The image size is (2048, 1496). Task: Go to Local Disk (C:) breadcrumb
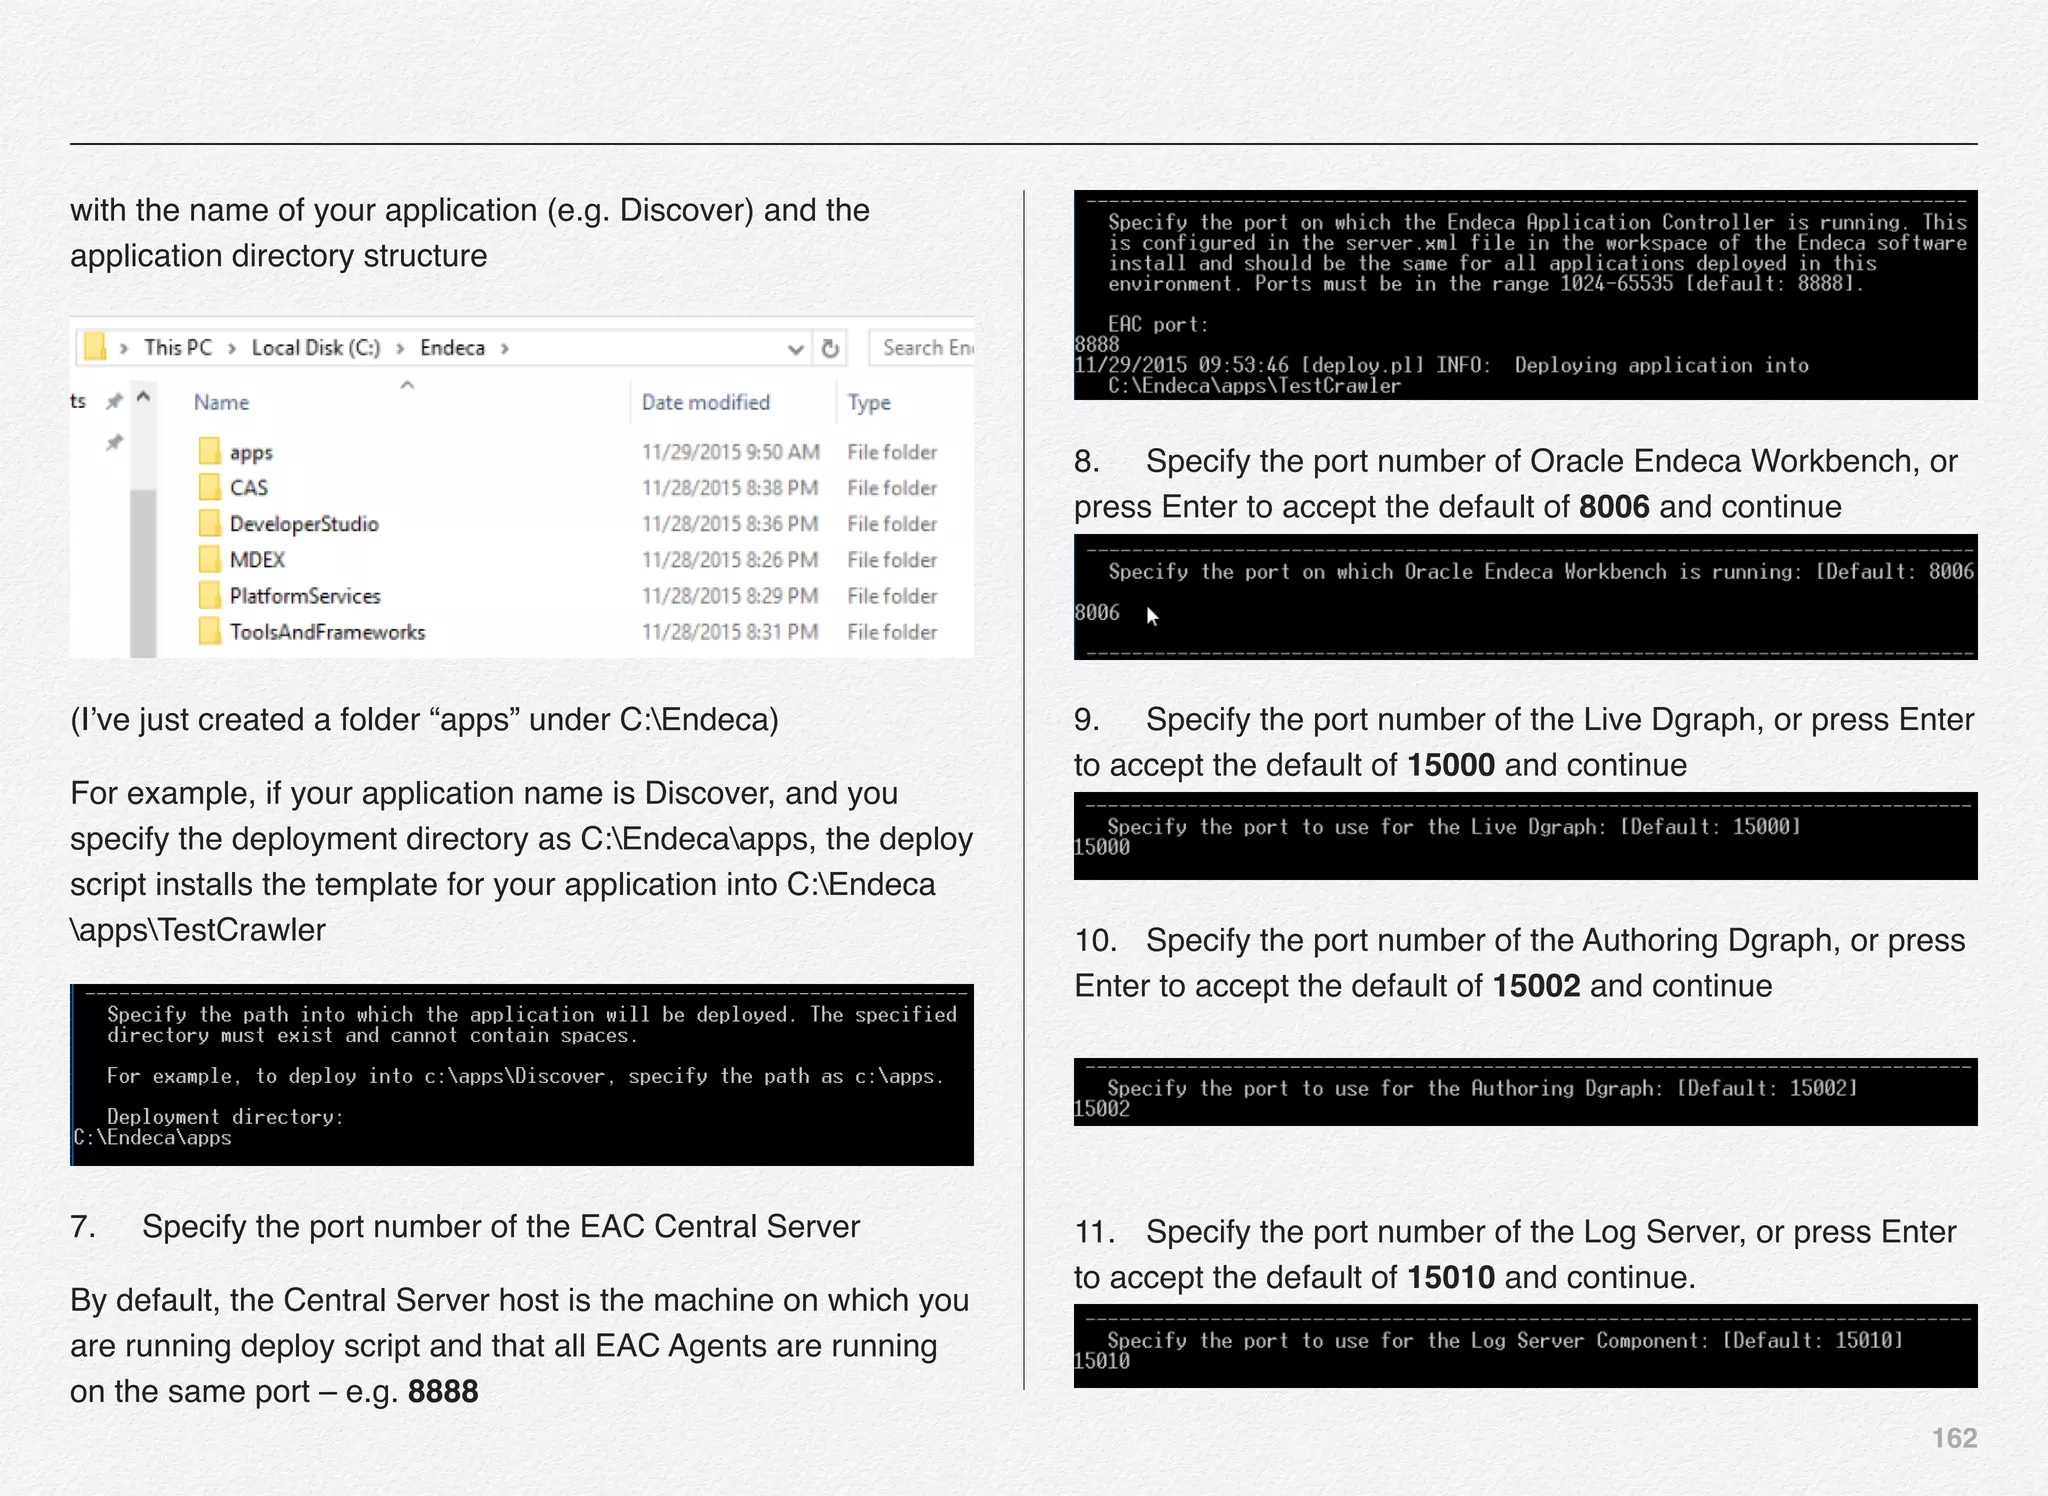(x=316, y=347)
